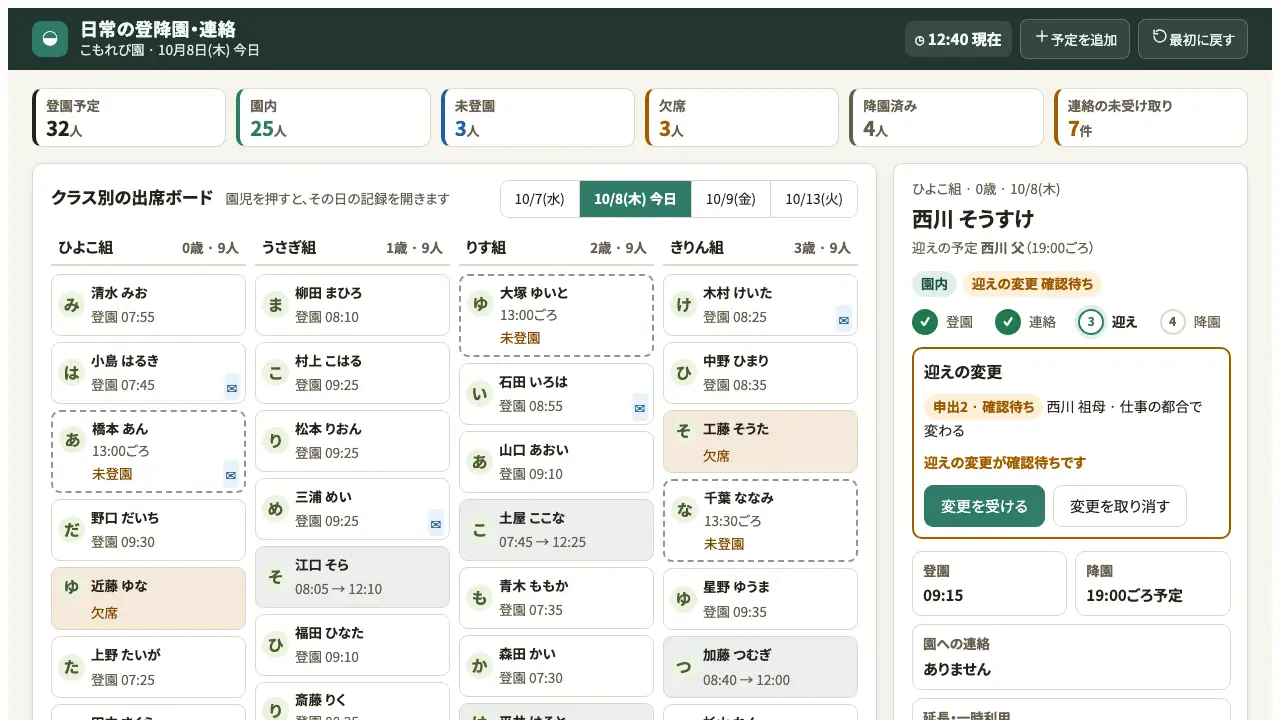This screenshot has width=1280, height=720.
Task: Open the mail icon on 小島 はるき's card
Action: pyautogui.click(x=232, y=388)
